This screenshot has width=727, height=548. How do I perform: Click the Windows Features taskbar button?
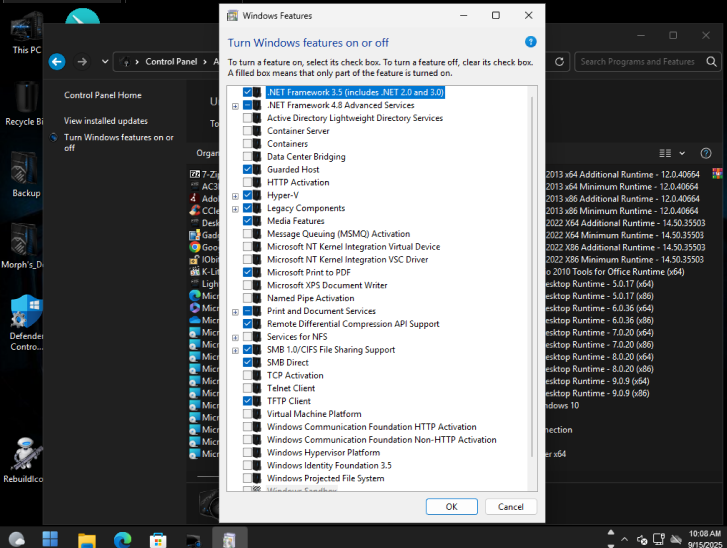pyautogui.click(x=230, y=539)
